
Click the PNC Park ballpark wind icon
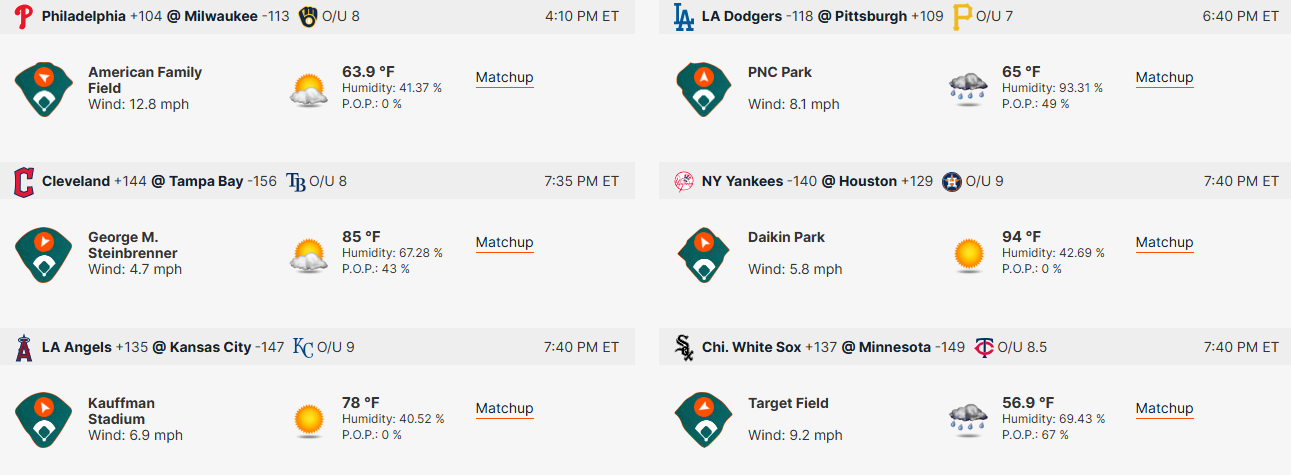[704, 89]
